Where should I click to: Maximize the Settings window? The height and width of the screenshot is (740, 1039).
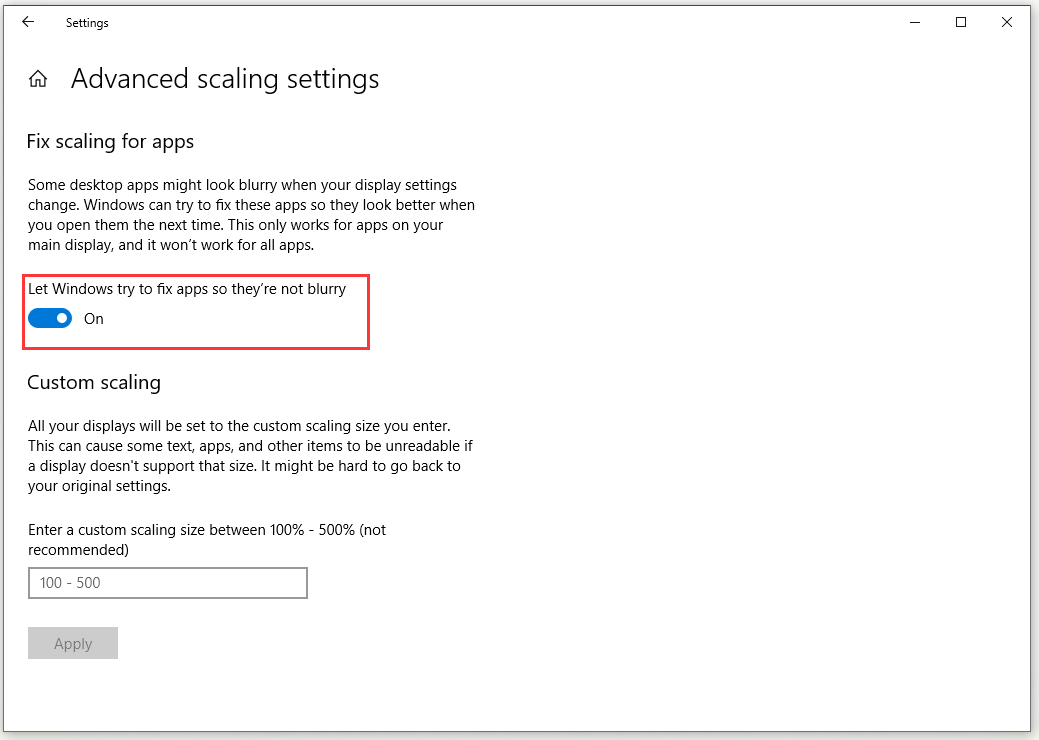point(960,22)
